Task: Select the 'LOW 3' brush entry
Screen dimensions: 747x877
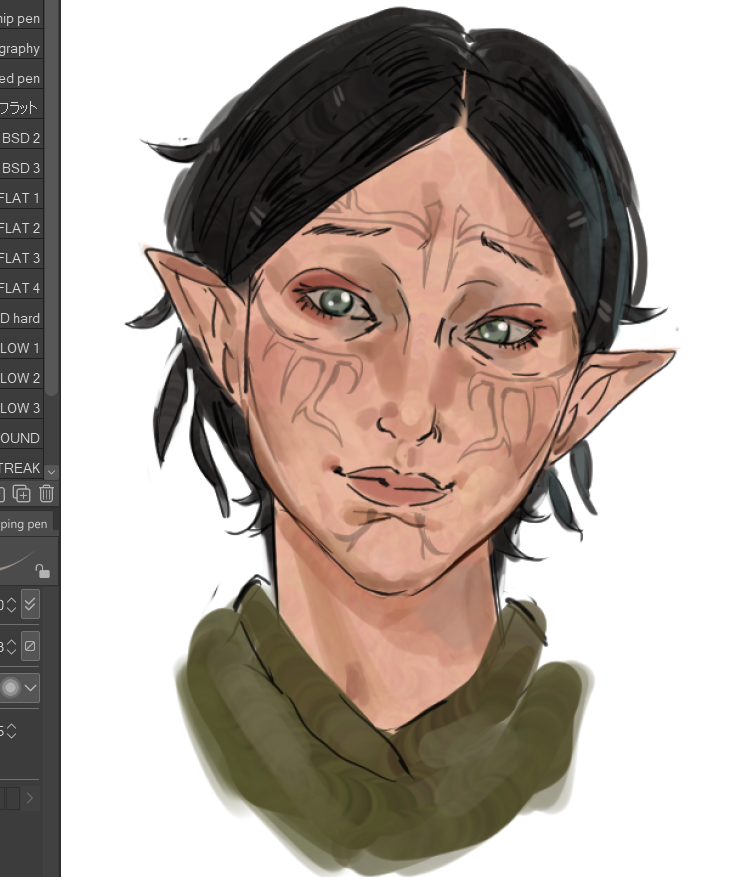Action: point(21,408)
